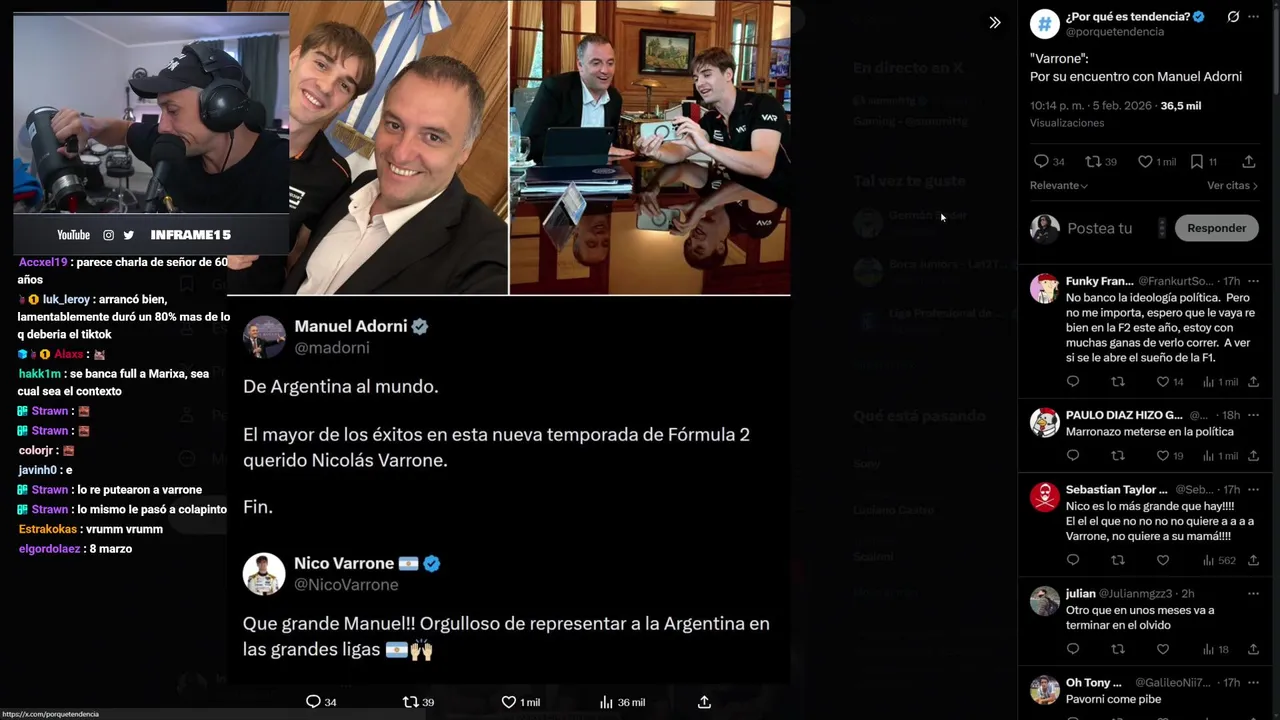Open Manuel Adorni's profile link
The width and height of the screenshot is (1280, 720).
point(350,327)
